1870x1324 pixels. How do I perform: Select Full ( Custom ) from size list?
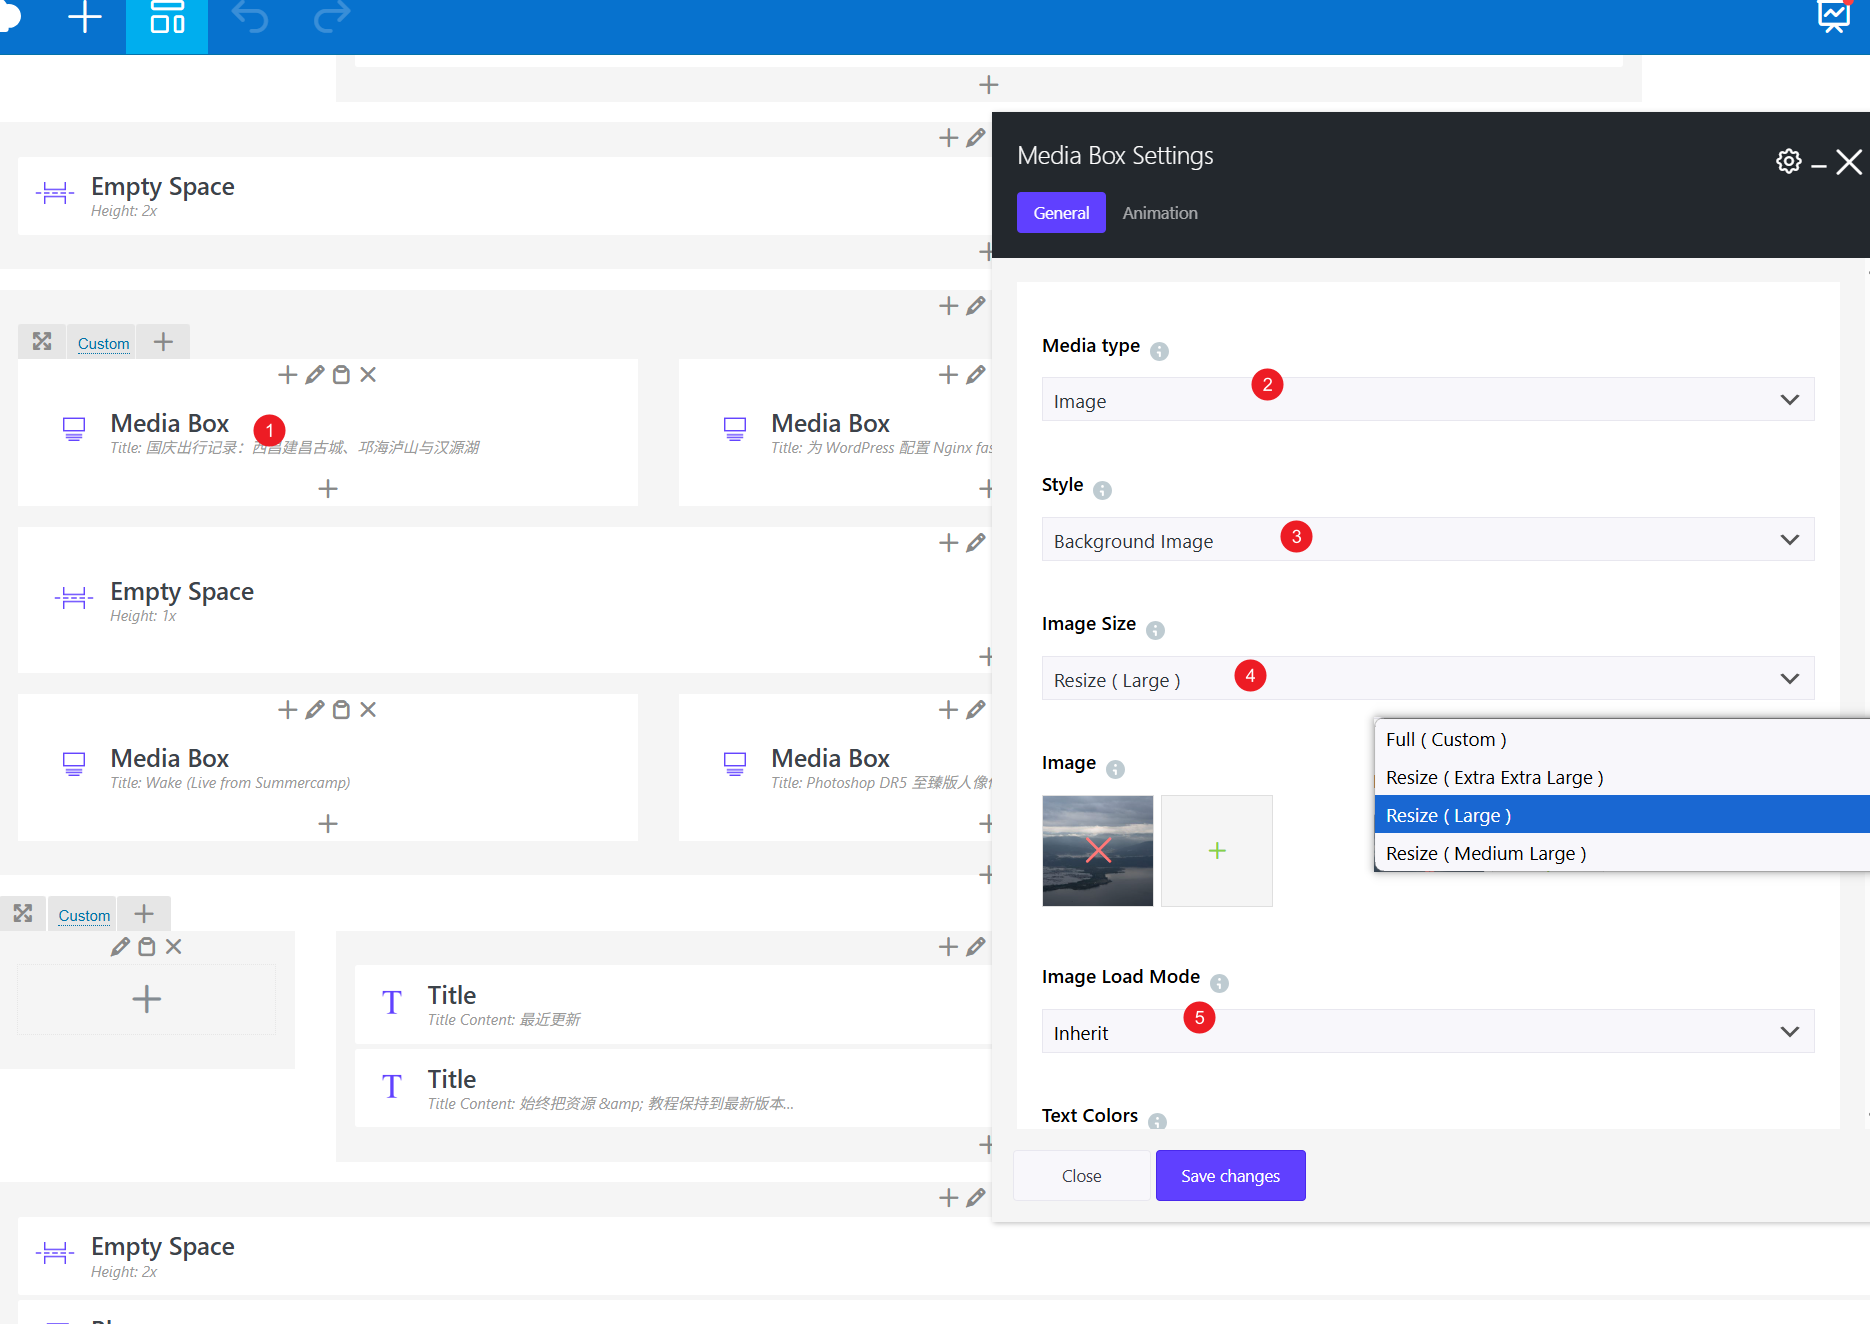(1445, 740)
